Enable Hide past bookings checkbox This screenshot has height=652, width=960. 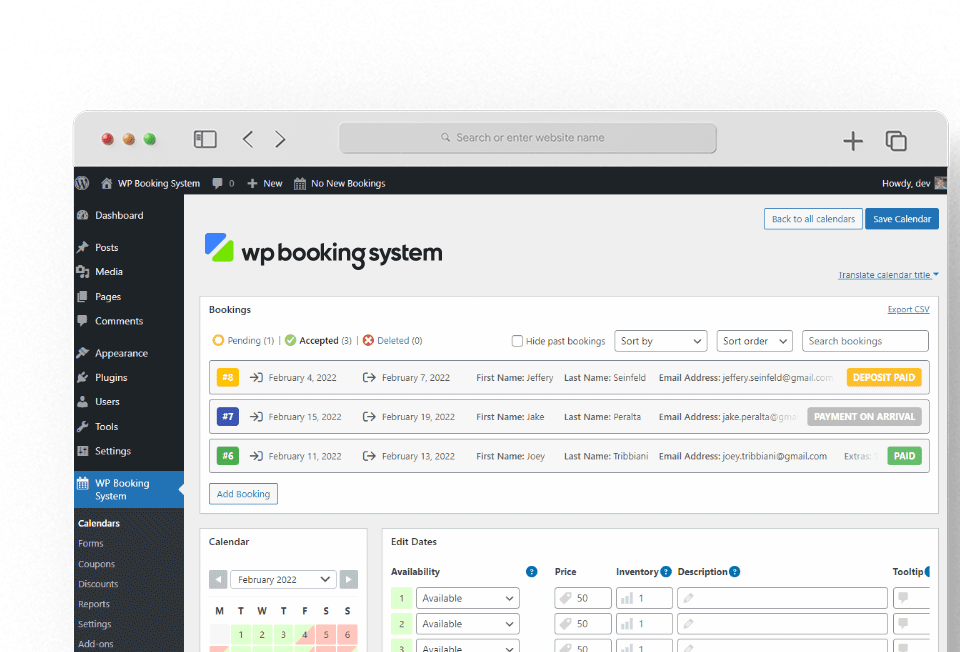point(517,341)
